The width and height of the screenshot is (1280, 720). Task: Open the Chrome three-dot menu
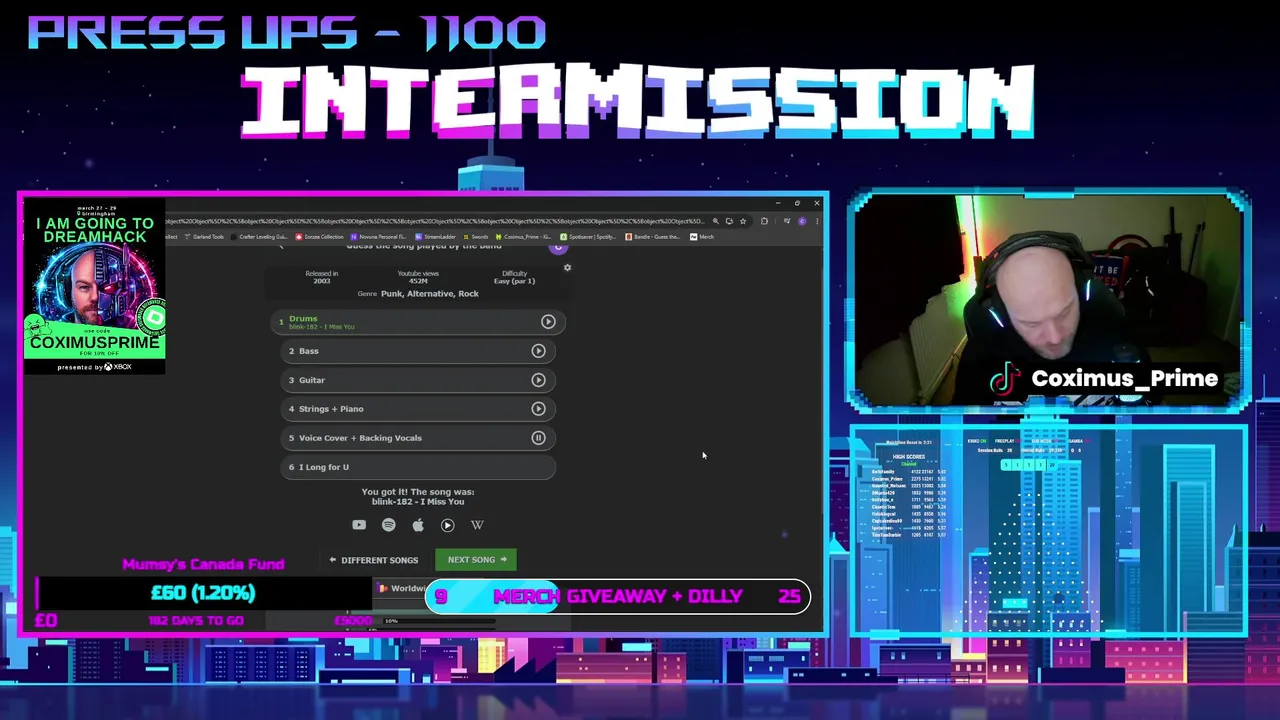point(816,221)
